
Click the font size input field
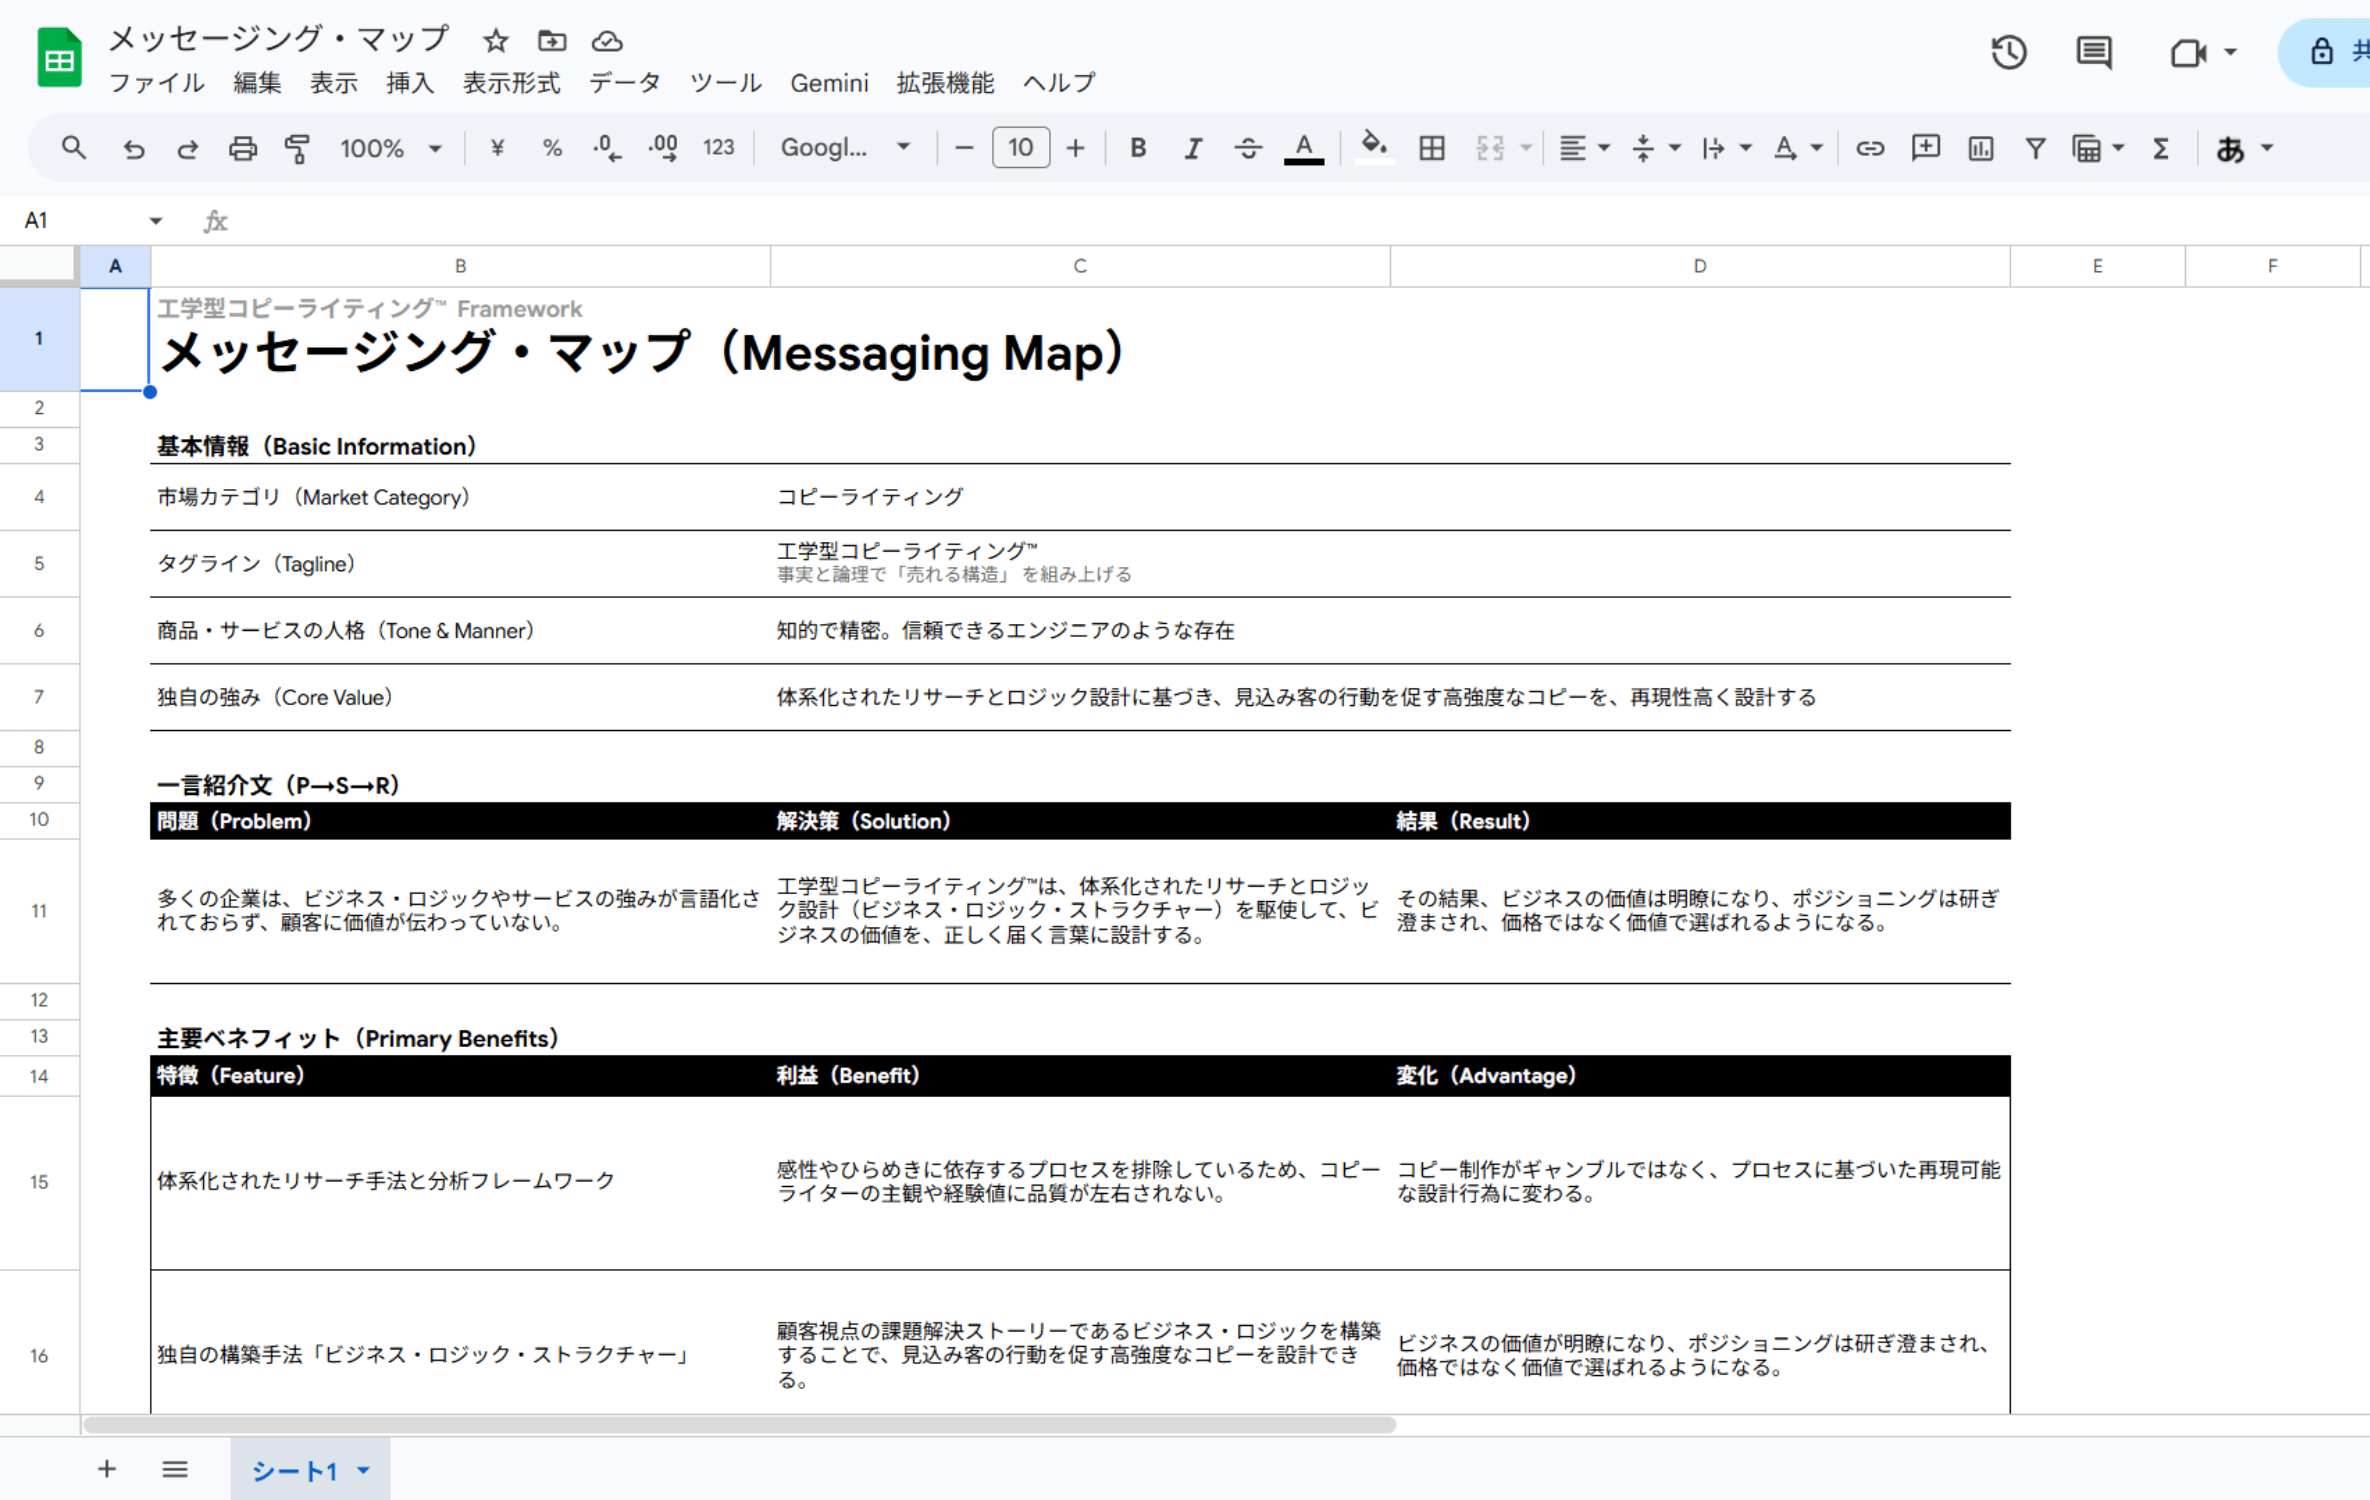pos(1020,149)
